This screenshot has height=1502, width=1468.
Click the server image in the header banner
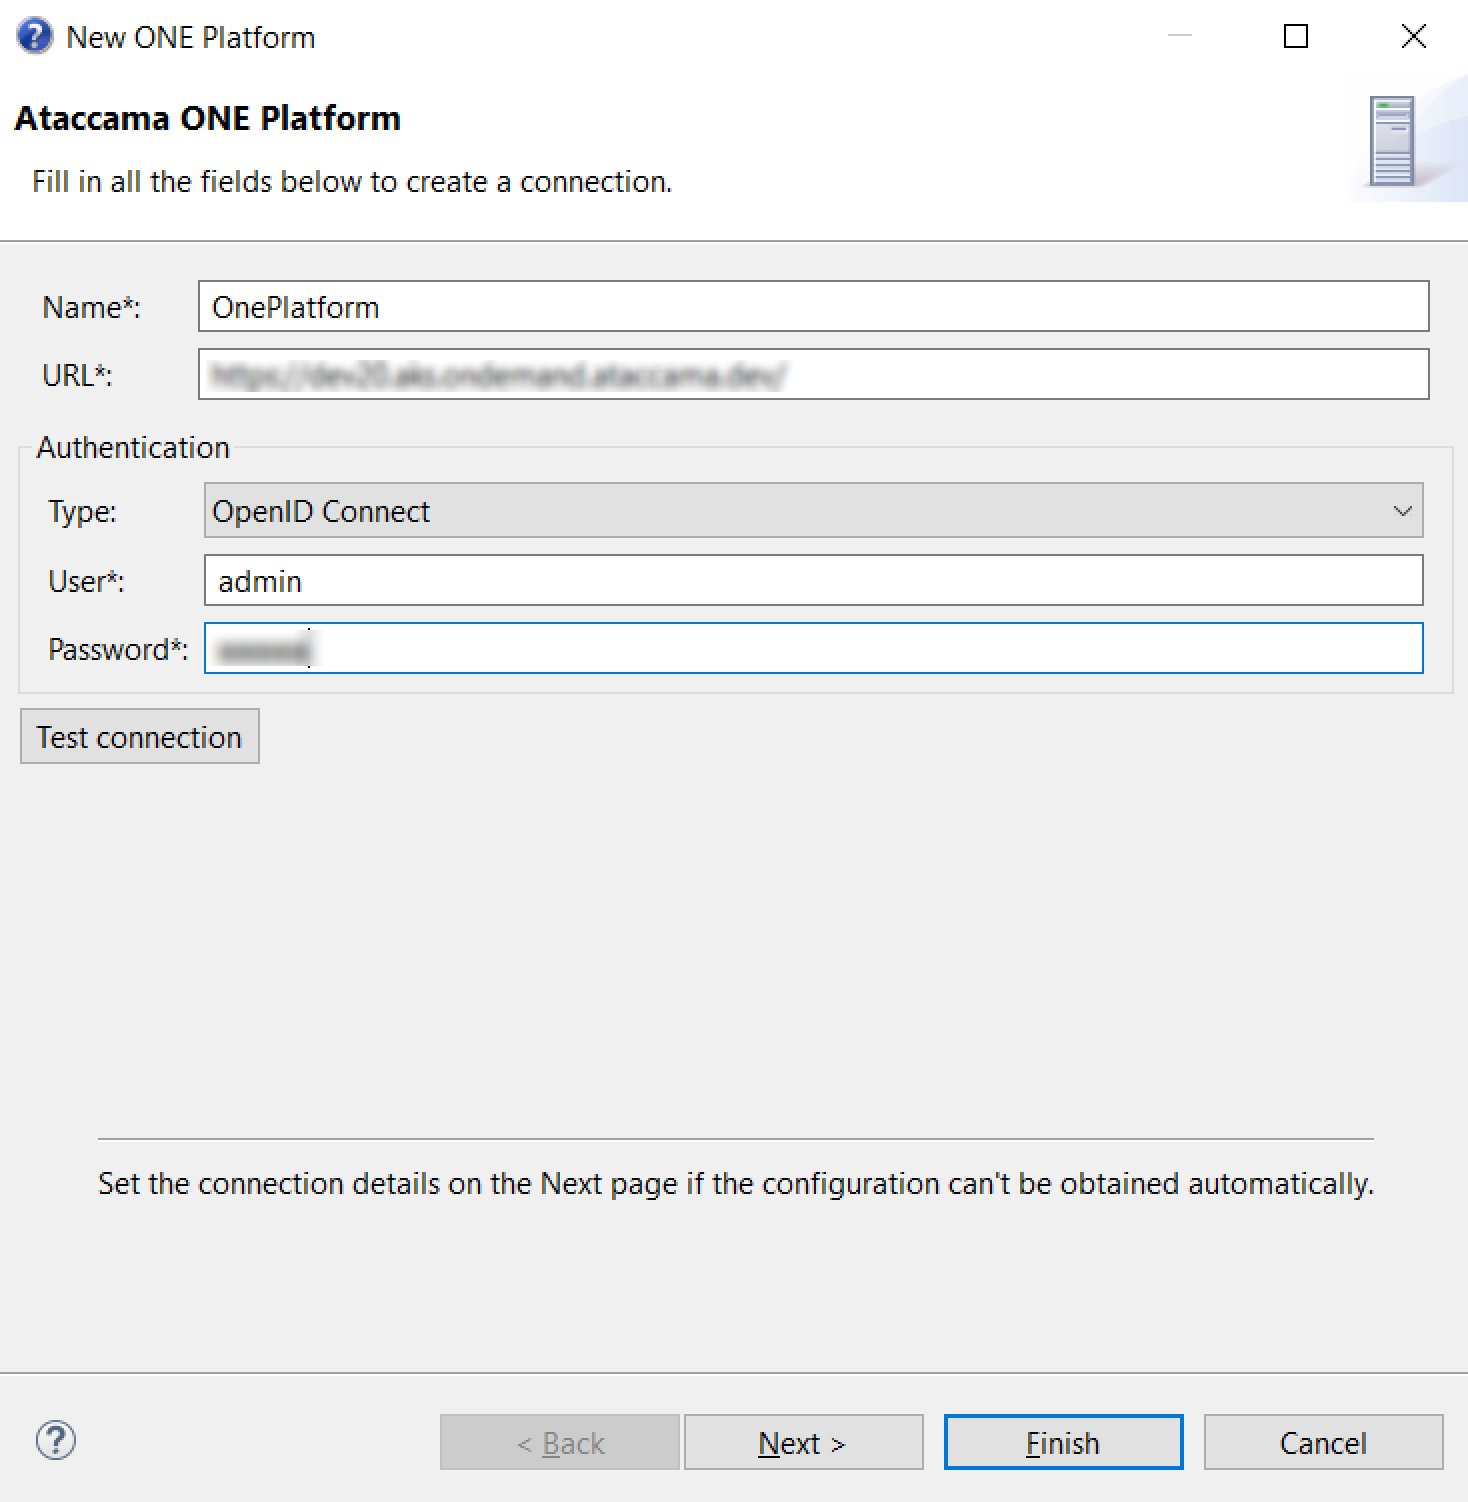[1393, 141]
